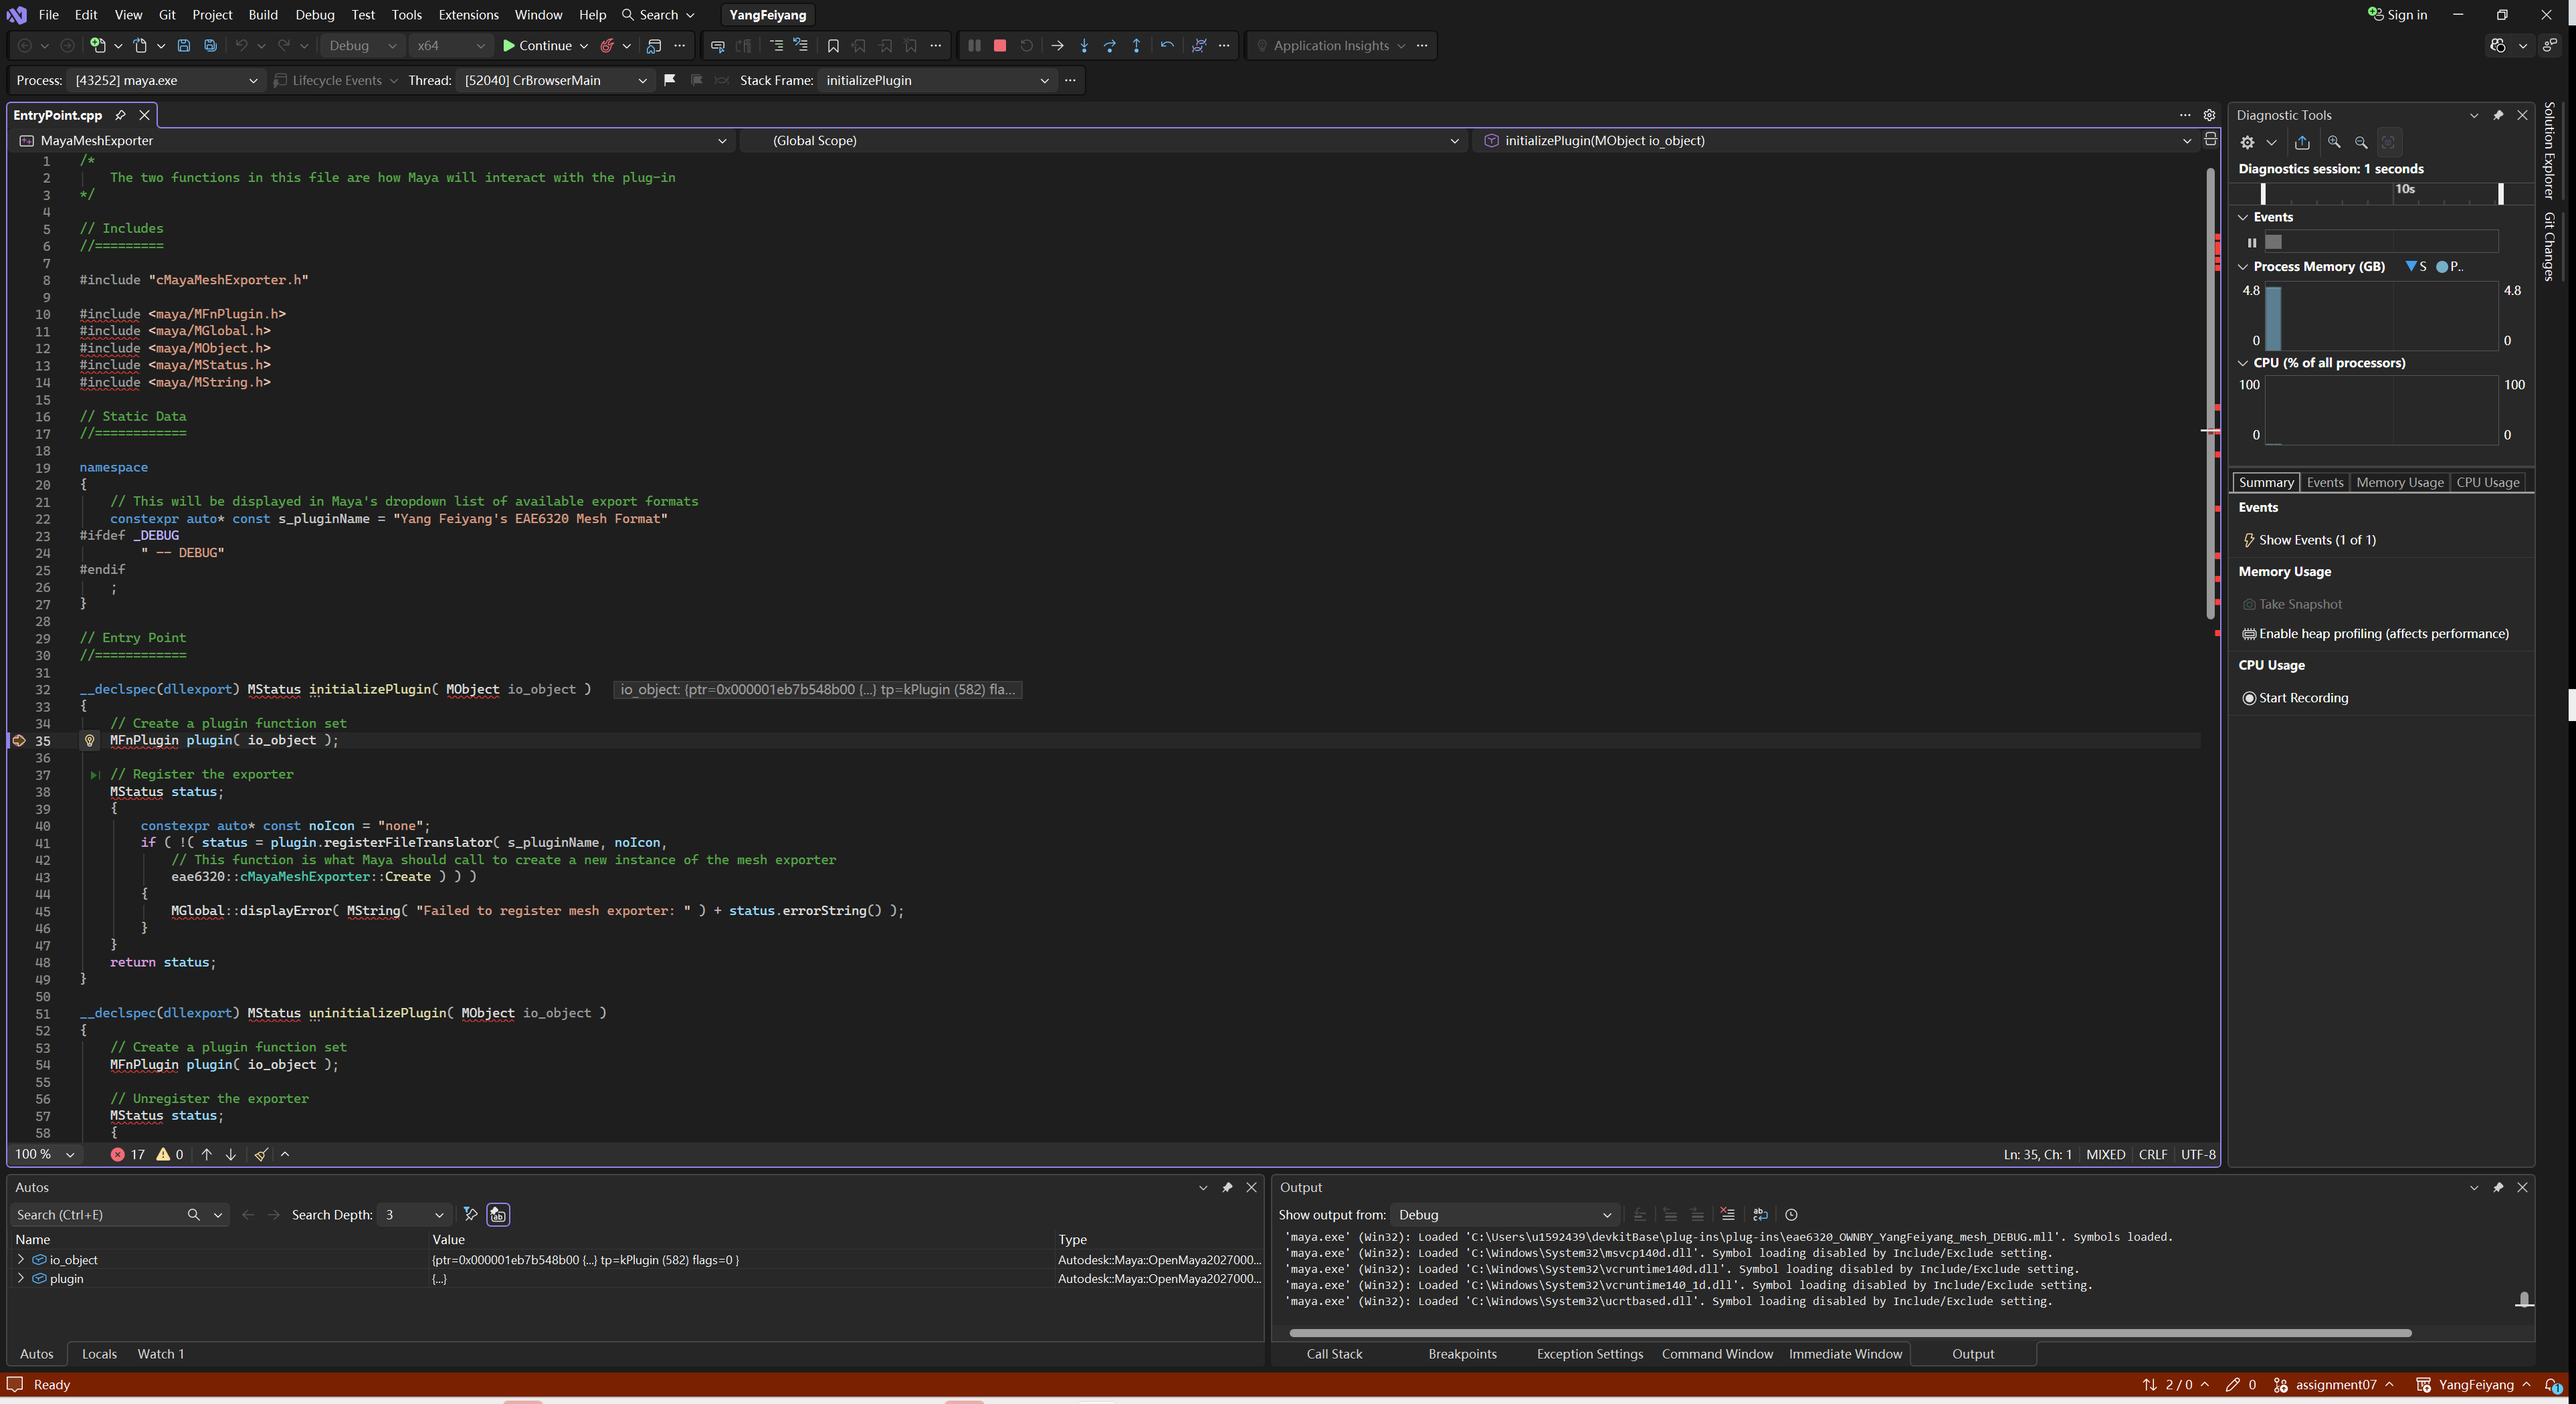This screenshot has height=1404, width=2576.
Task: Click the Step Out arrow
Action: point(1136,46)
